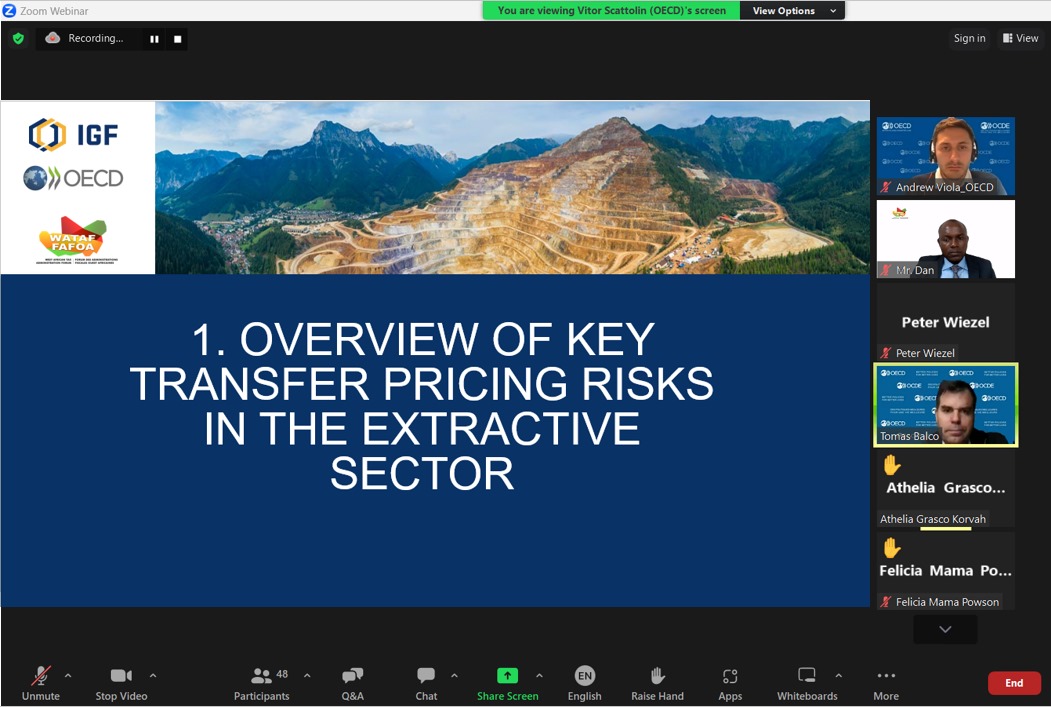1051x707 pixels.
Task: Expand the arrow next to Whiteboards
Action: 839,676
